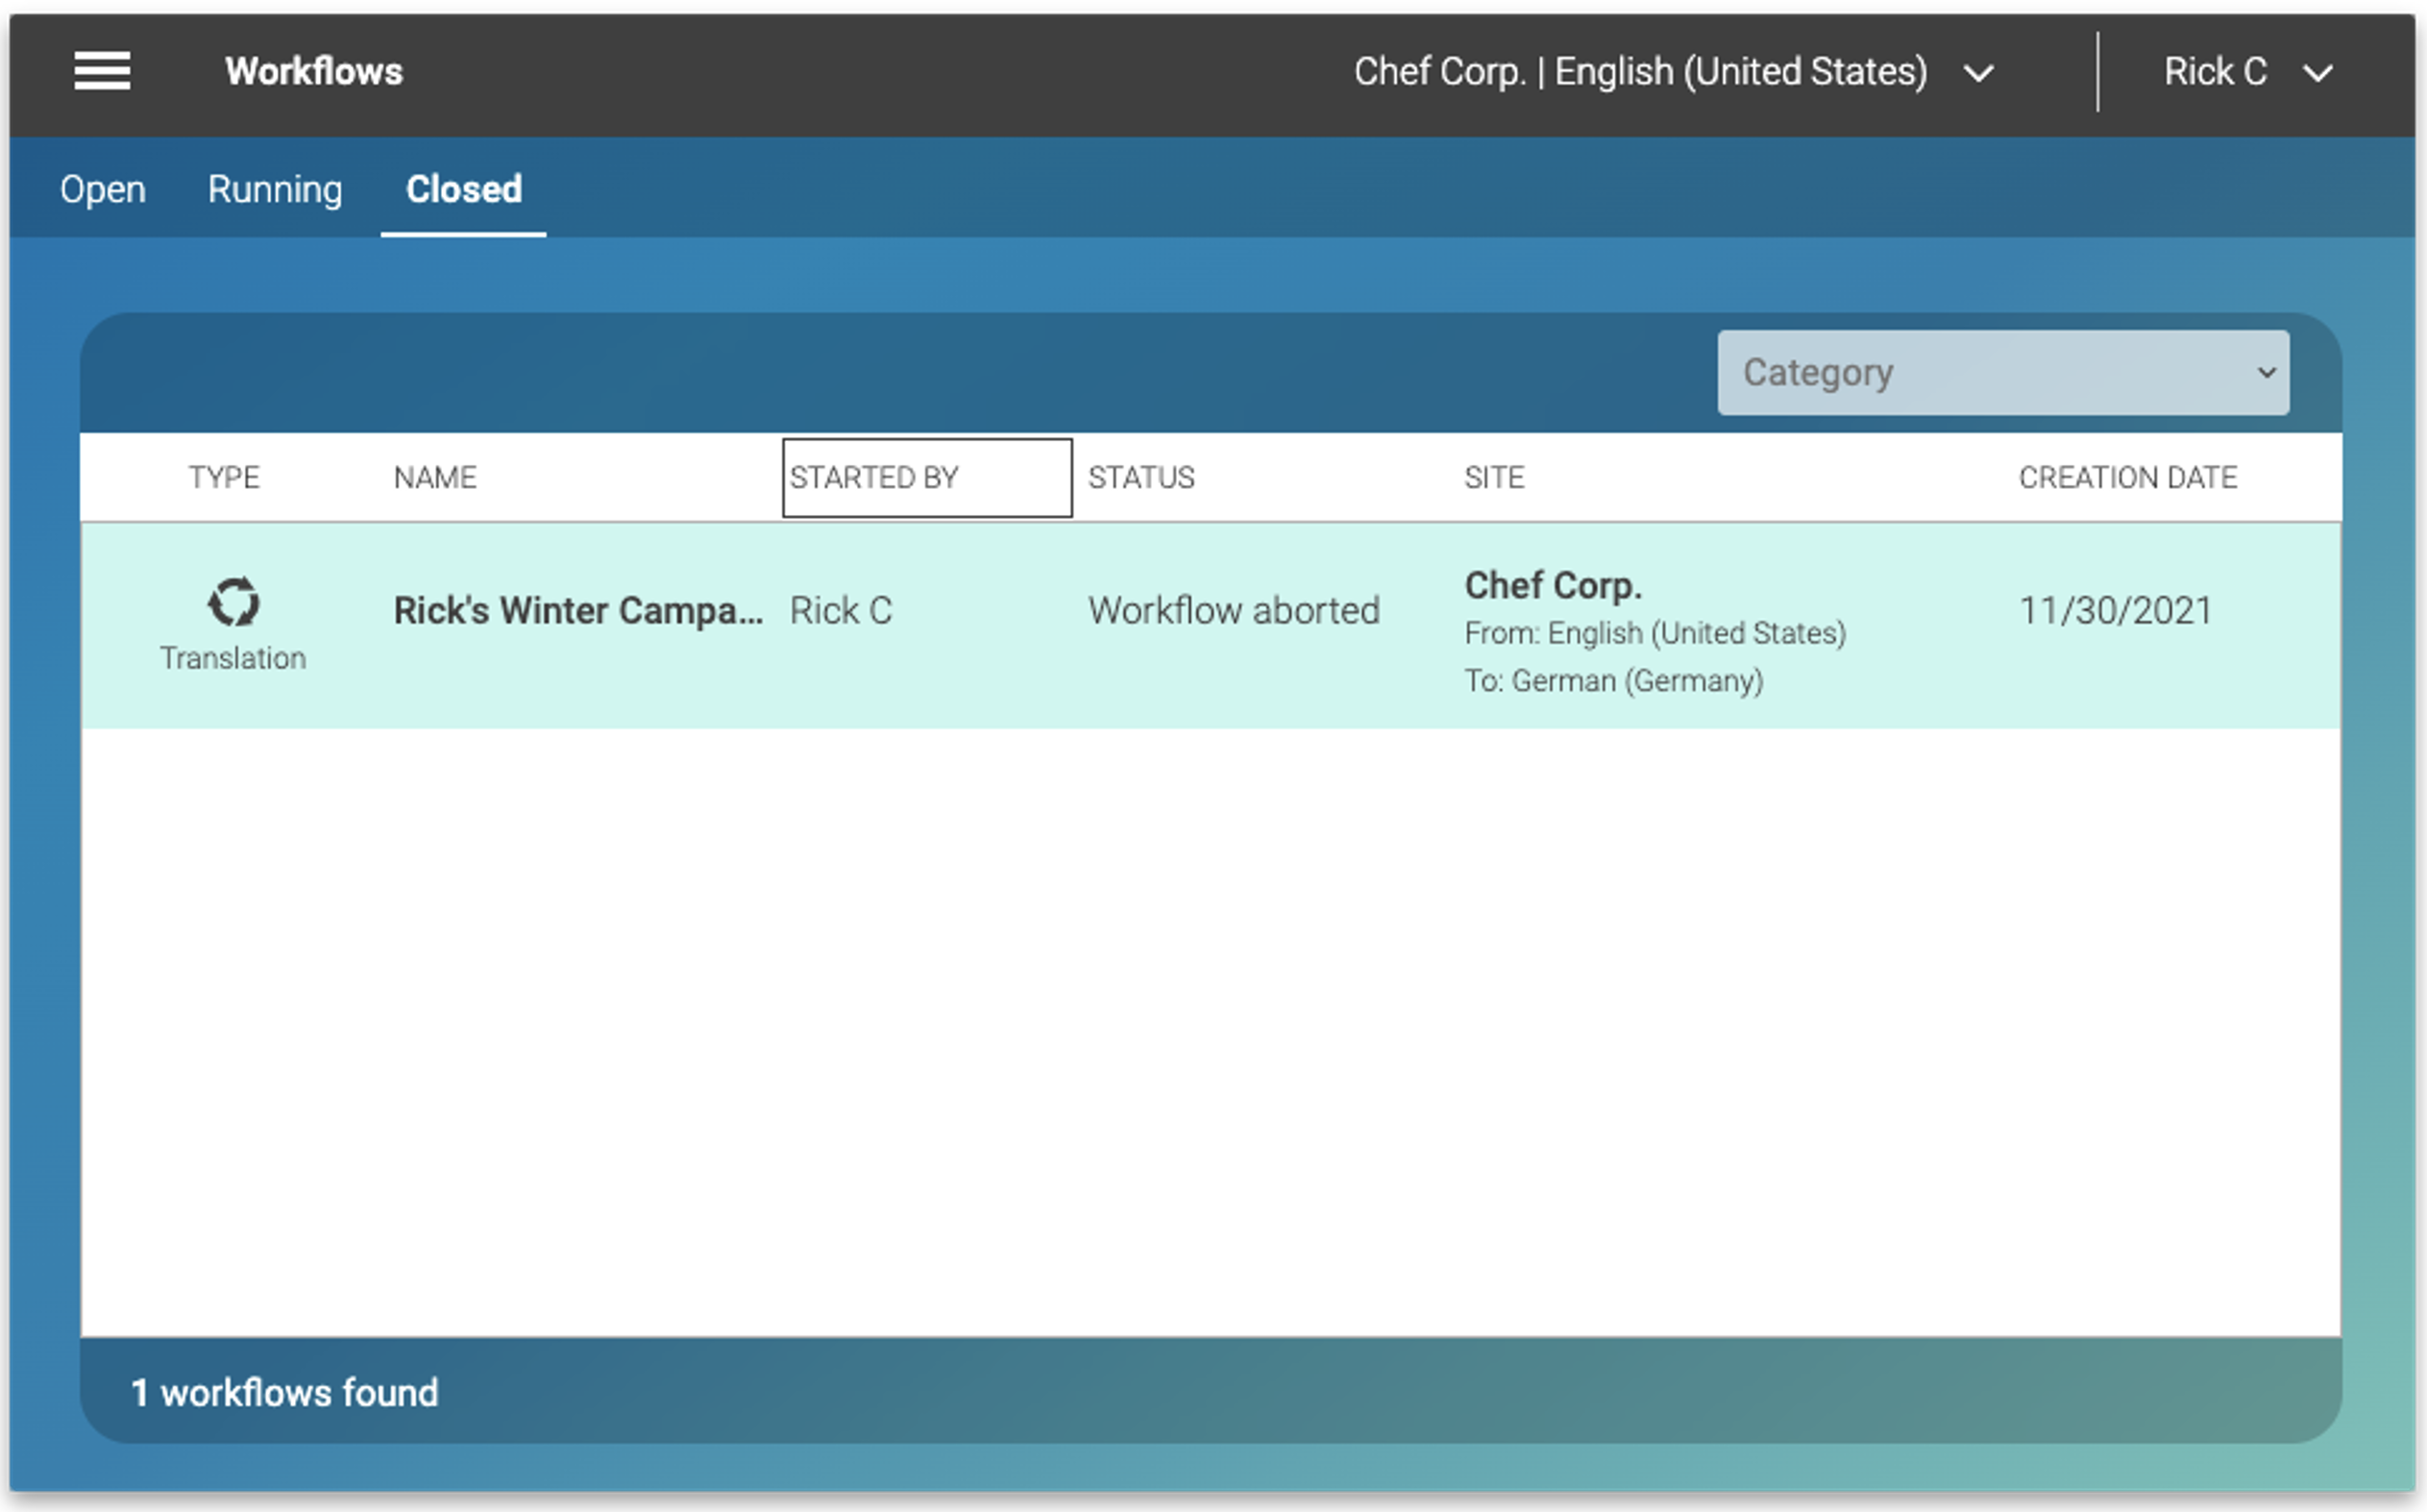
Task: Switch to the Open tab
Action: pos(103,189)
